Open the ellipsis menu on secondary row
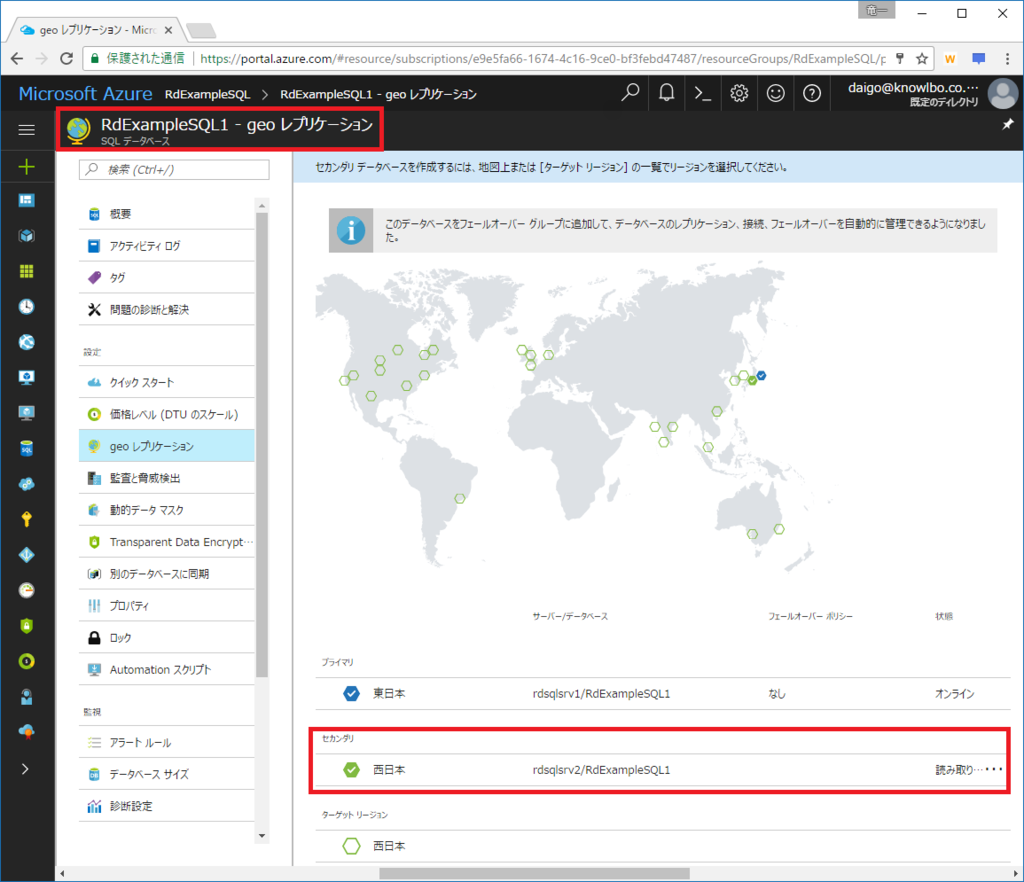The image size is (1024, 882). tap(994, 770)
